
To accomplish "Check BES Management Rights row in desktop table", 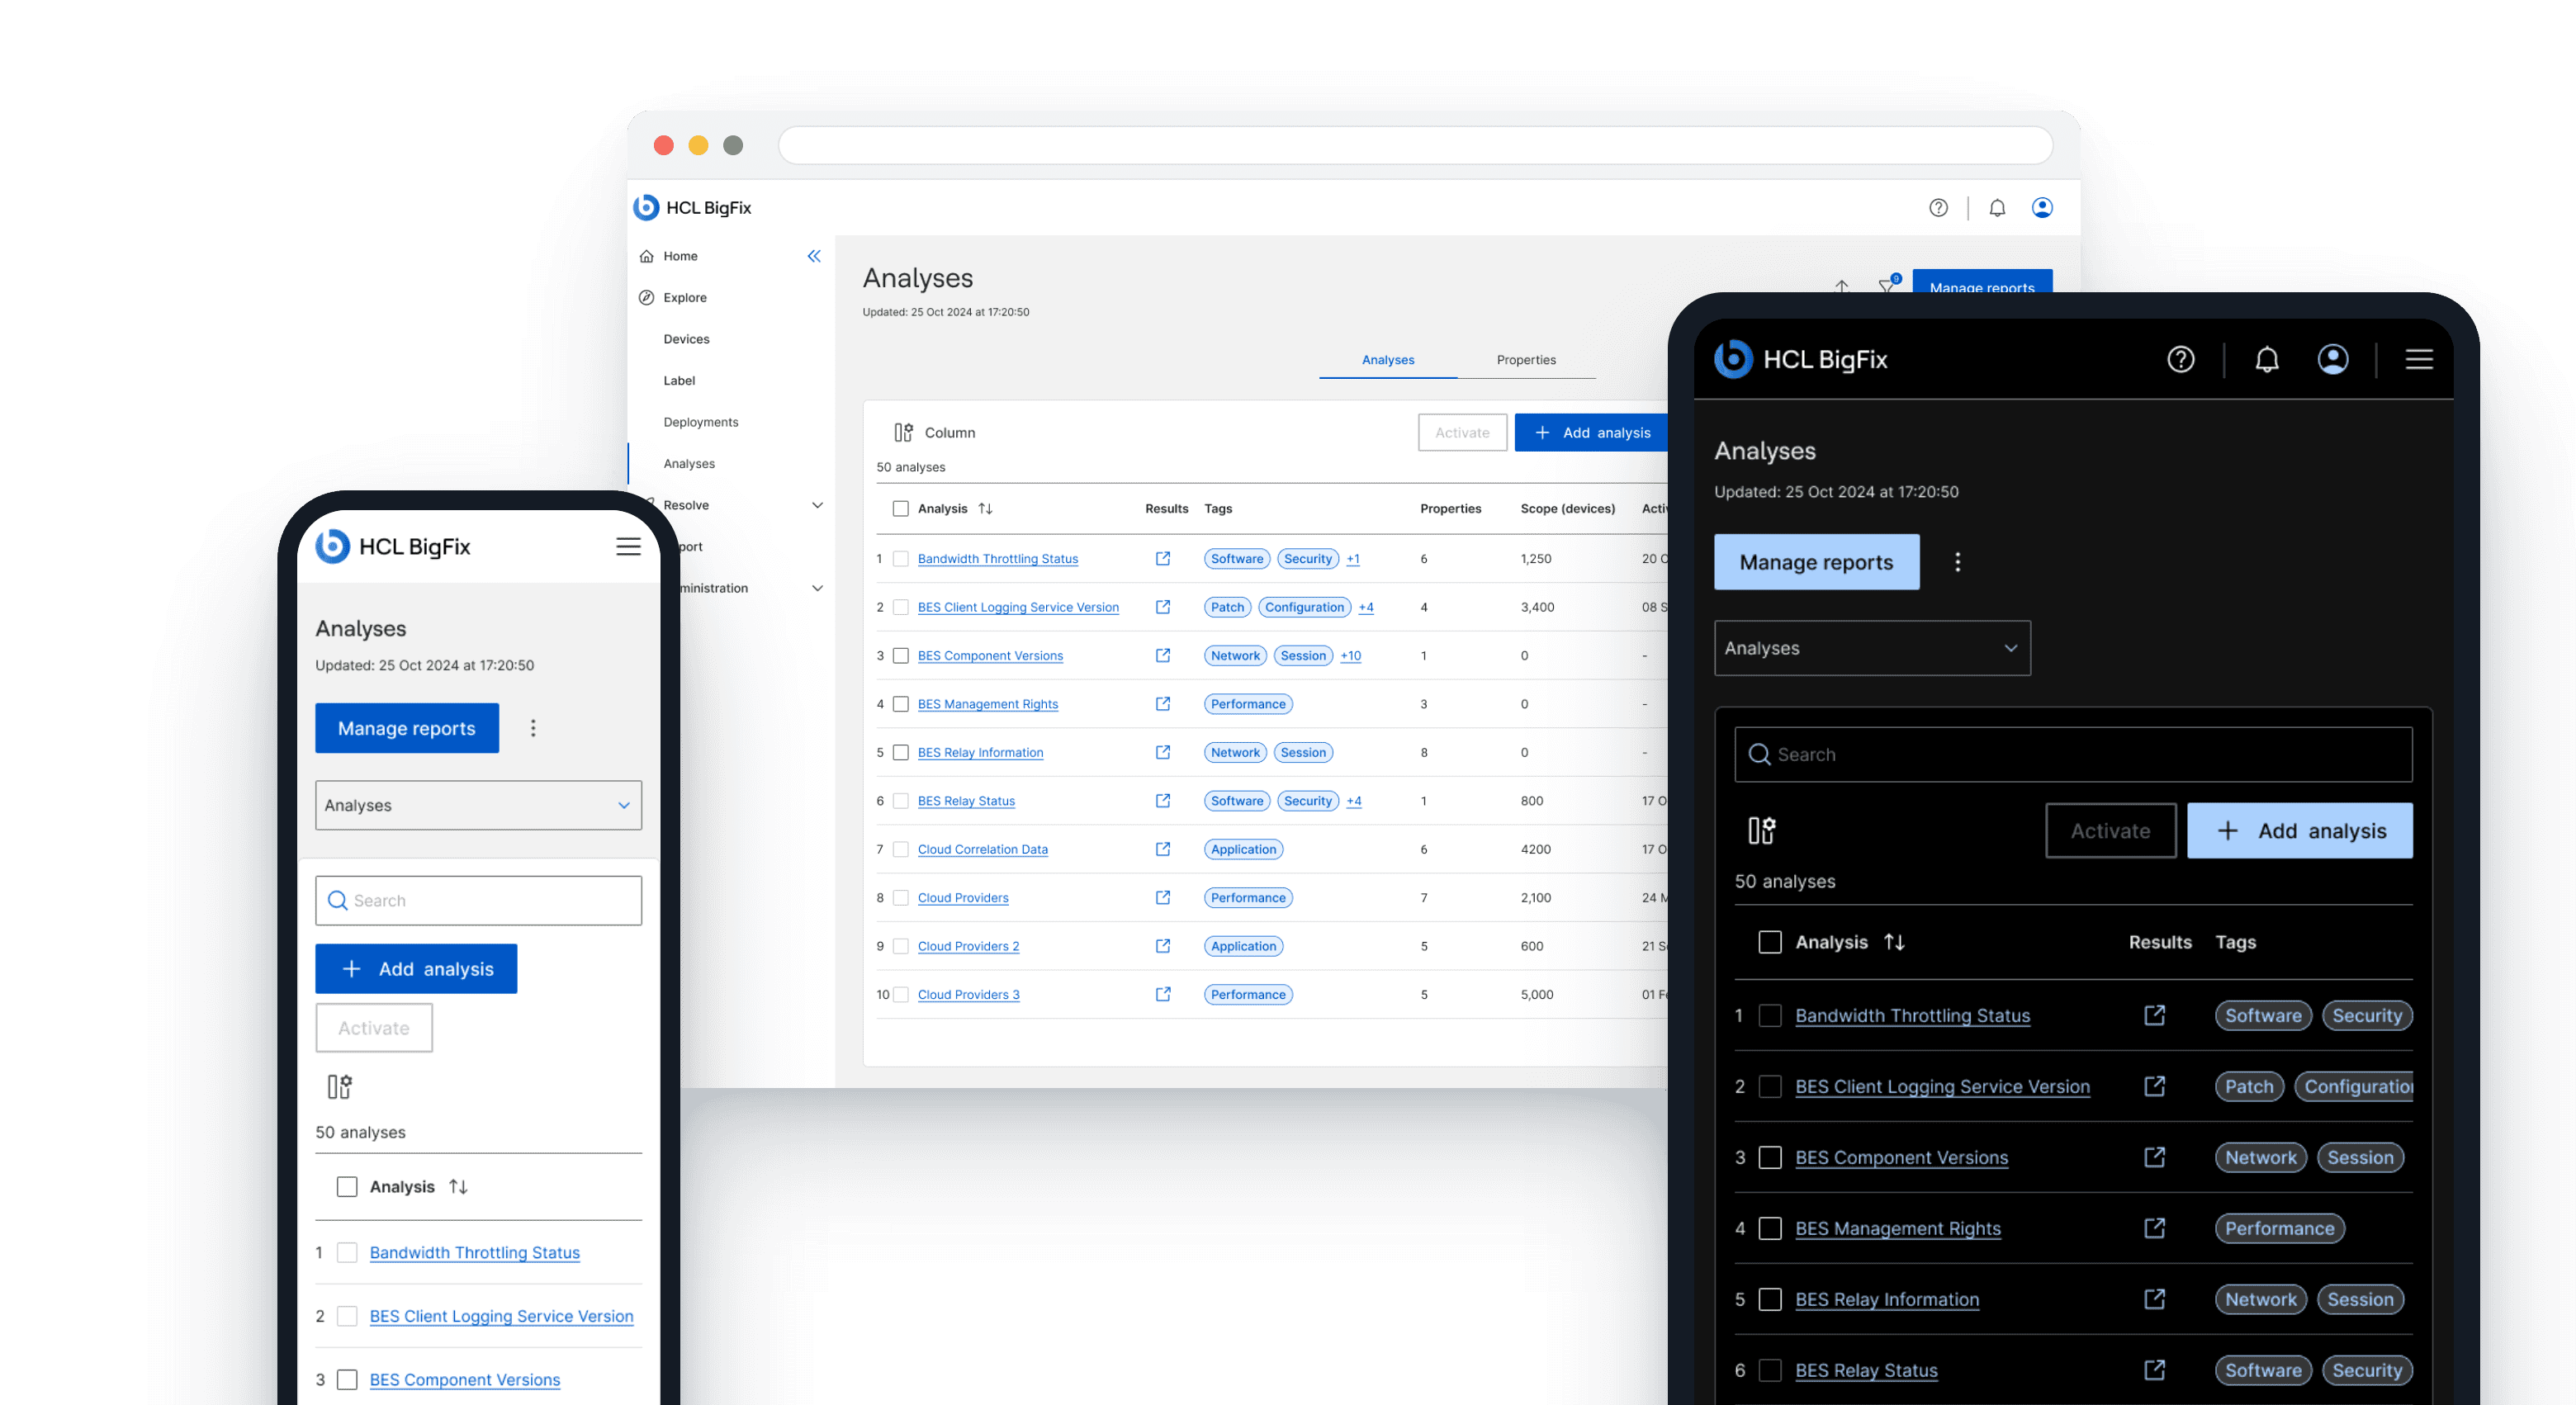I will 900,704.
